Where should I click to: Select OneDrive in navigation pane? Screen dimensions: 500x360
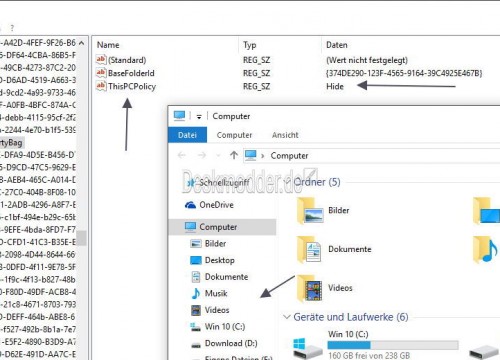coord(216,205)
